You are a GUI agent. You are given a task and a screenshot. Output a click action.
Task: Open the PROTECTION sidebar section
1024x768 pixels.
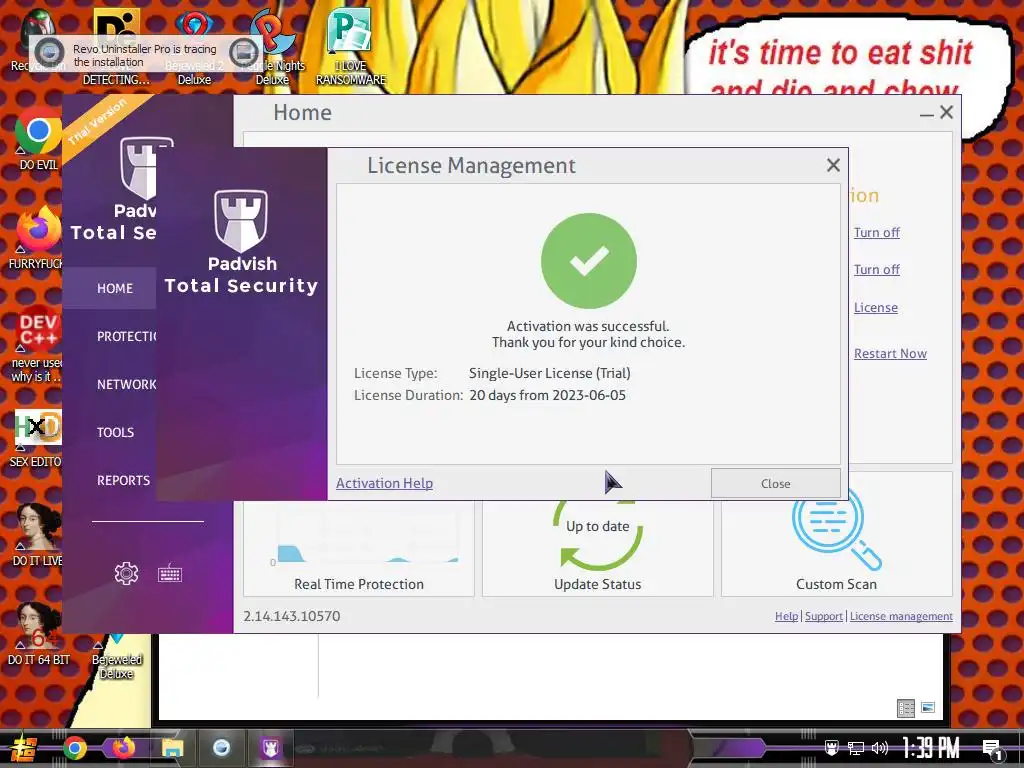pyautogui.click(x=126, y=336)
